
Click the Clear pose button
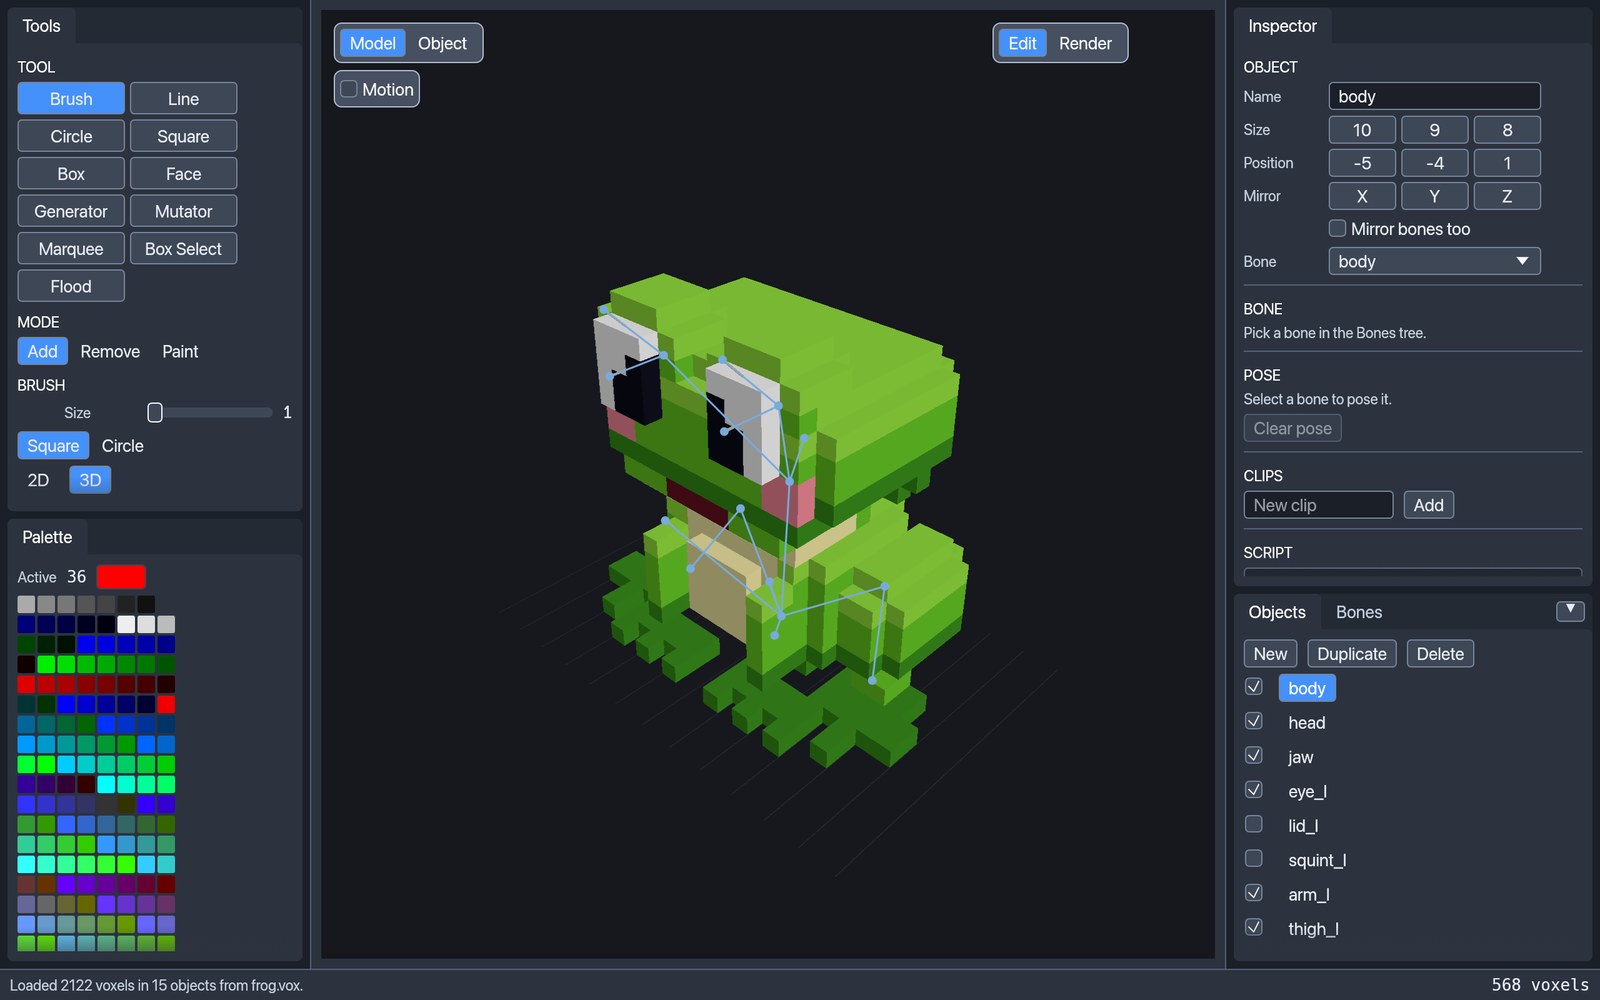click(x=1292, y=428)
